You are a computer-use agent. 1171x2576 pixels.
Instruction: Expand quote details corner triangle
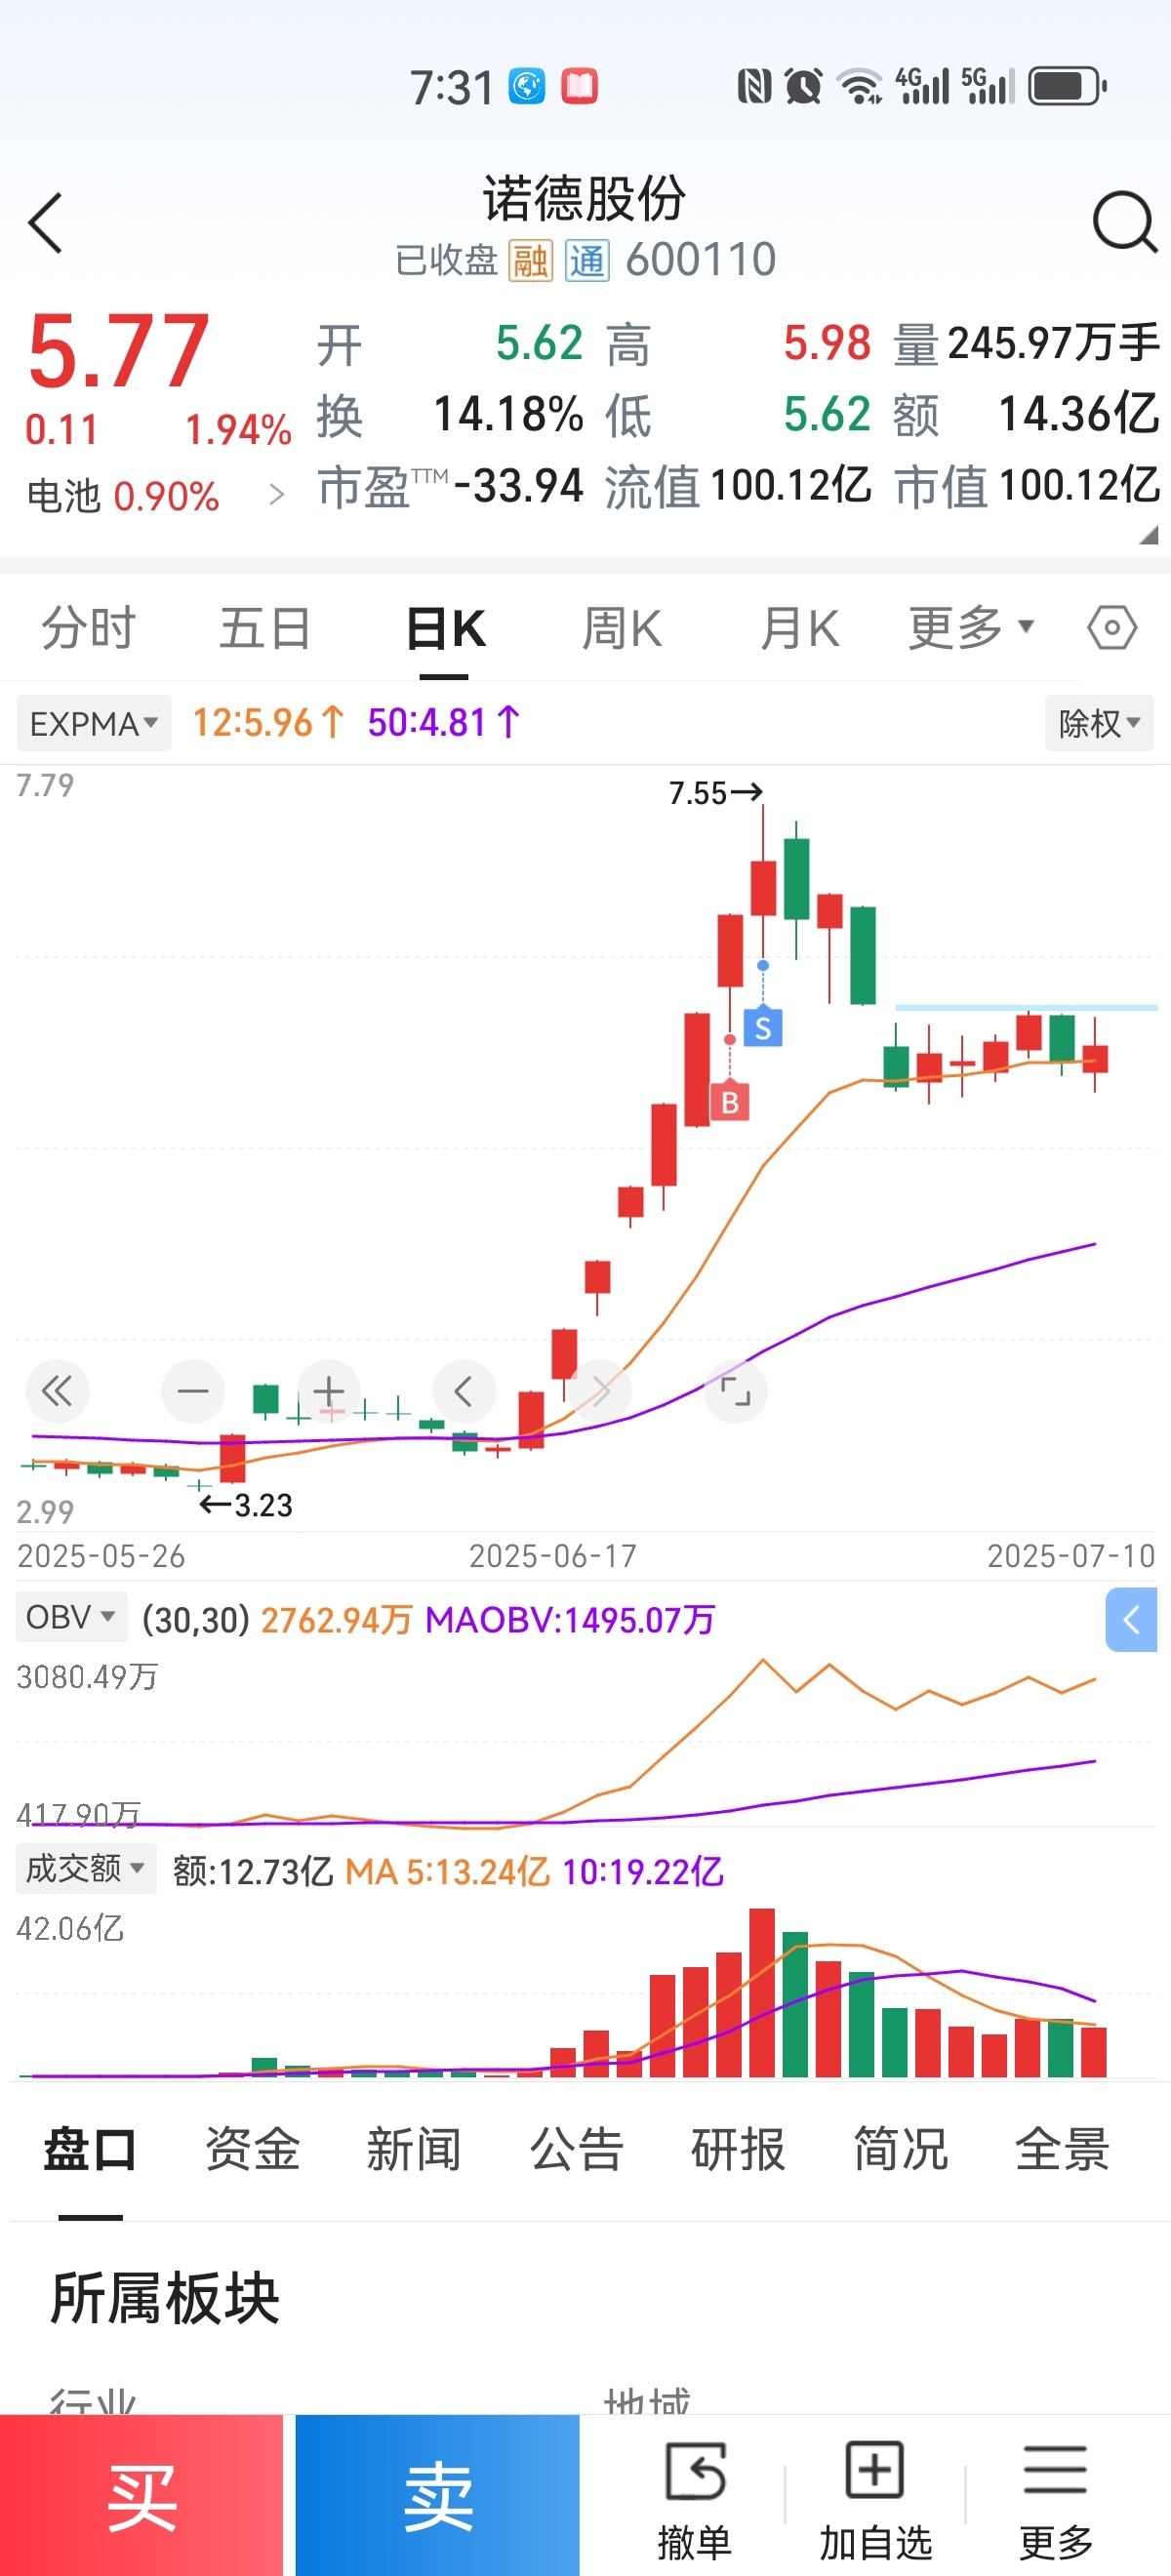click(x=1149, y=535)
